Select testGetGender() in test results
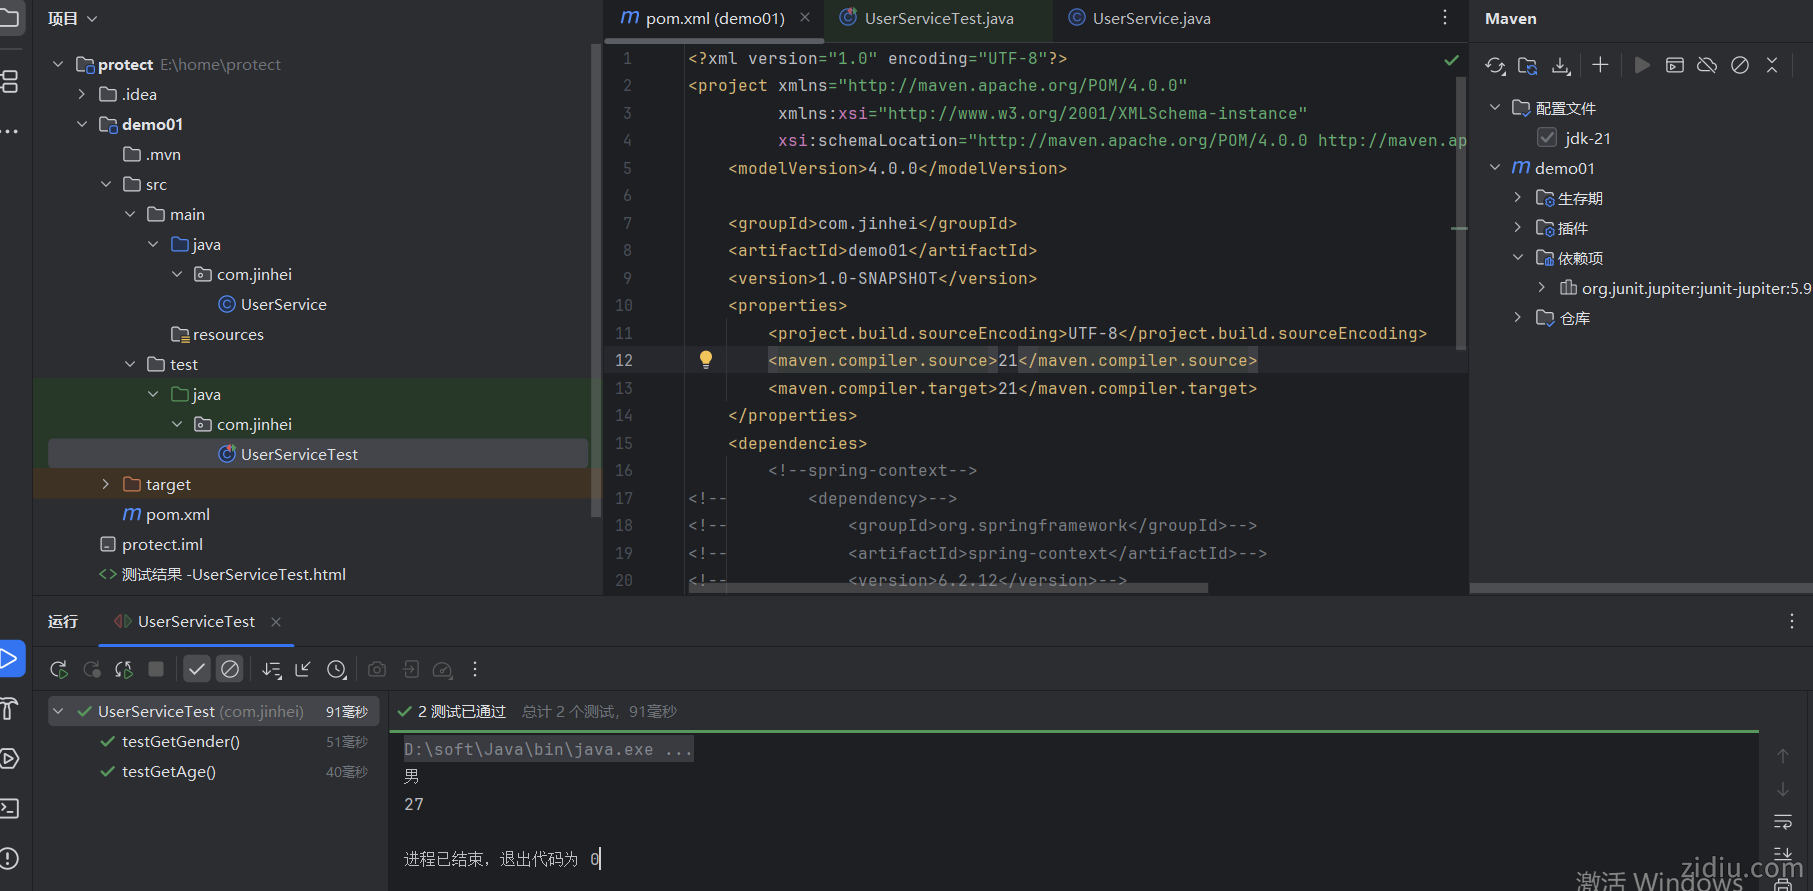Image resolution: width=1813 pixels, height=891 pixels. tap(181, 742)
